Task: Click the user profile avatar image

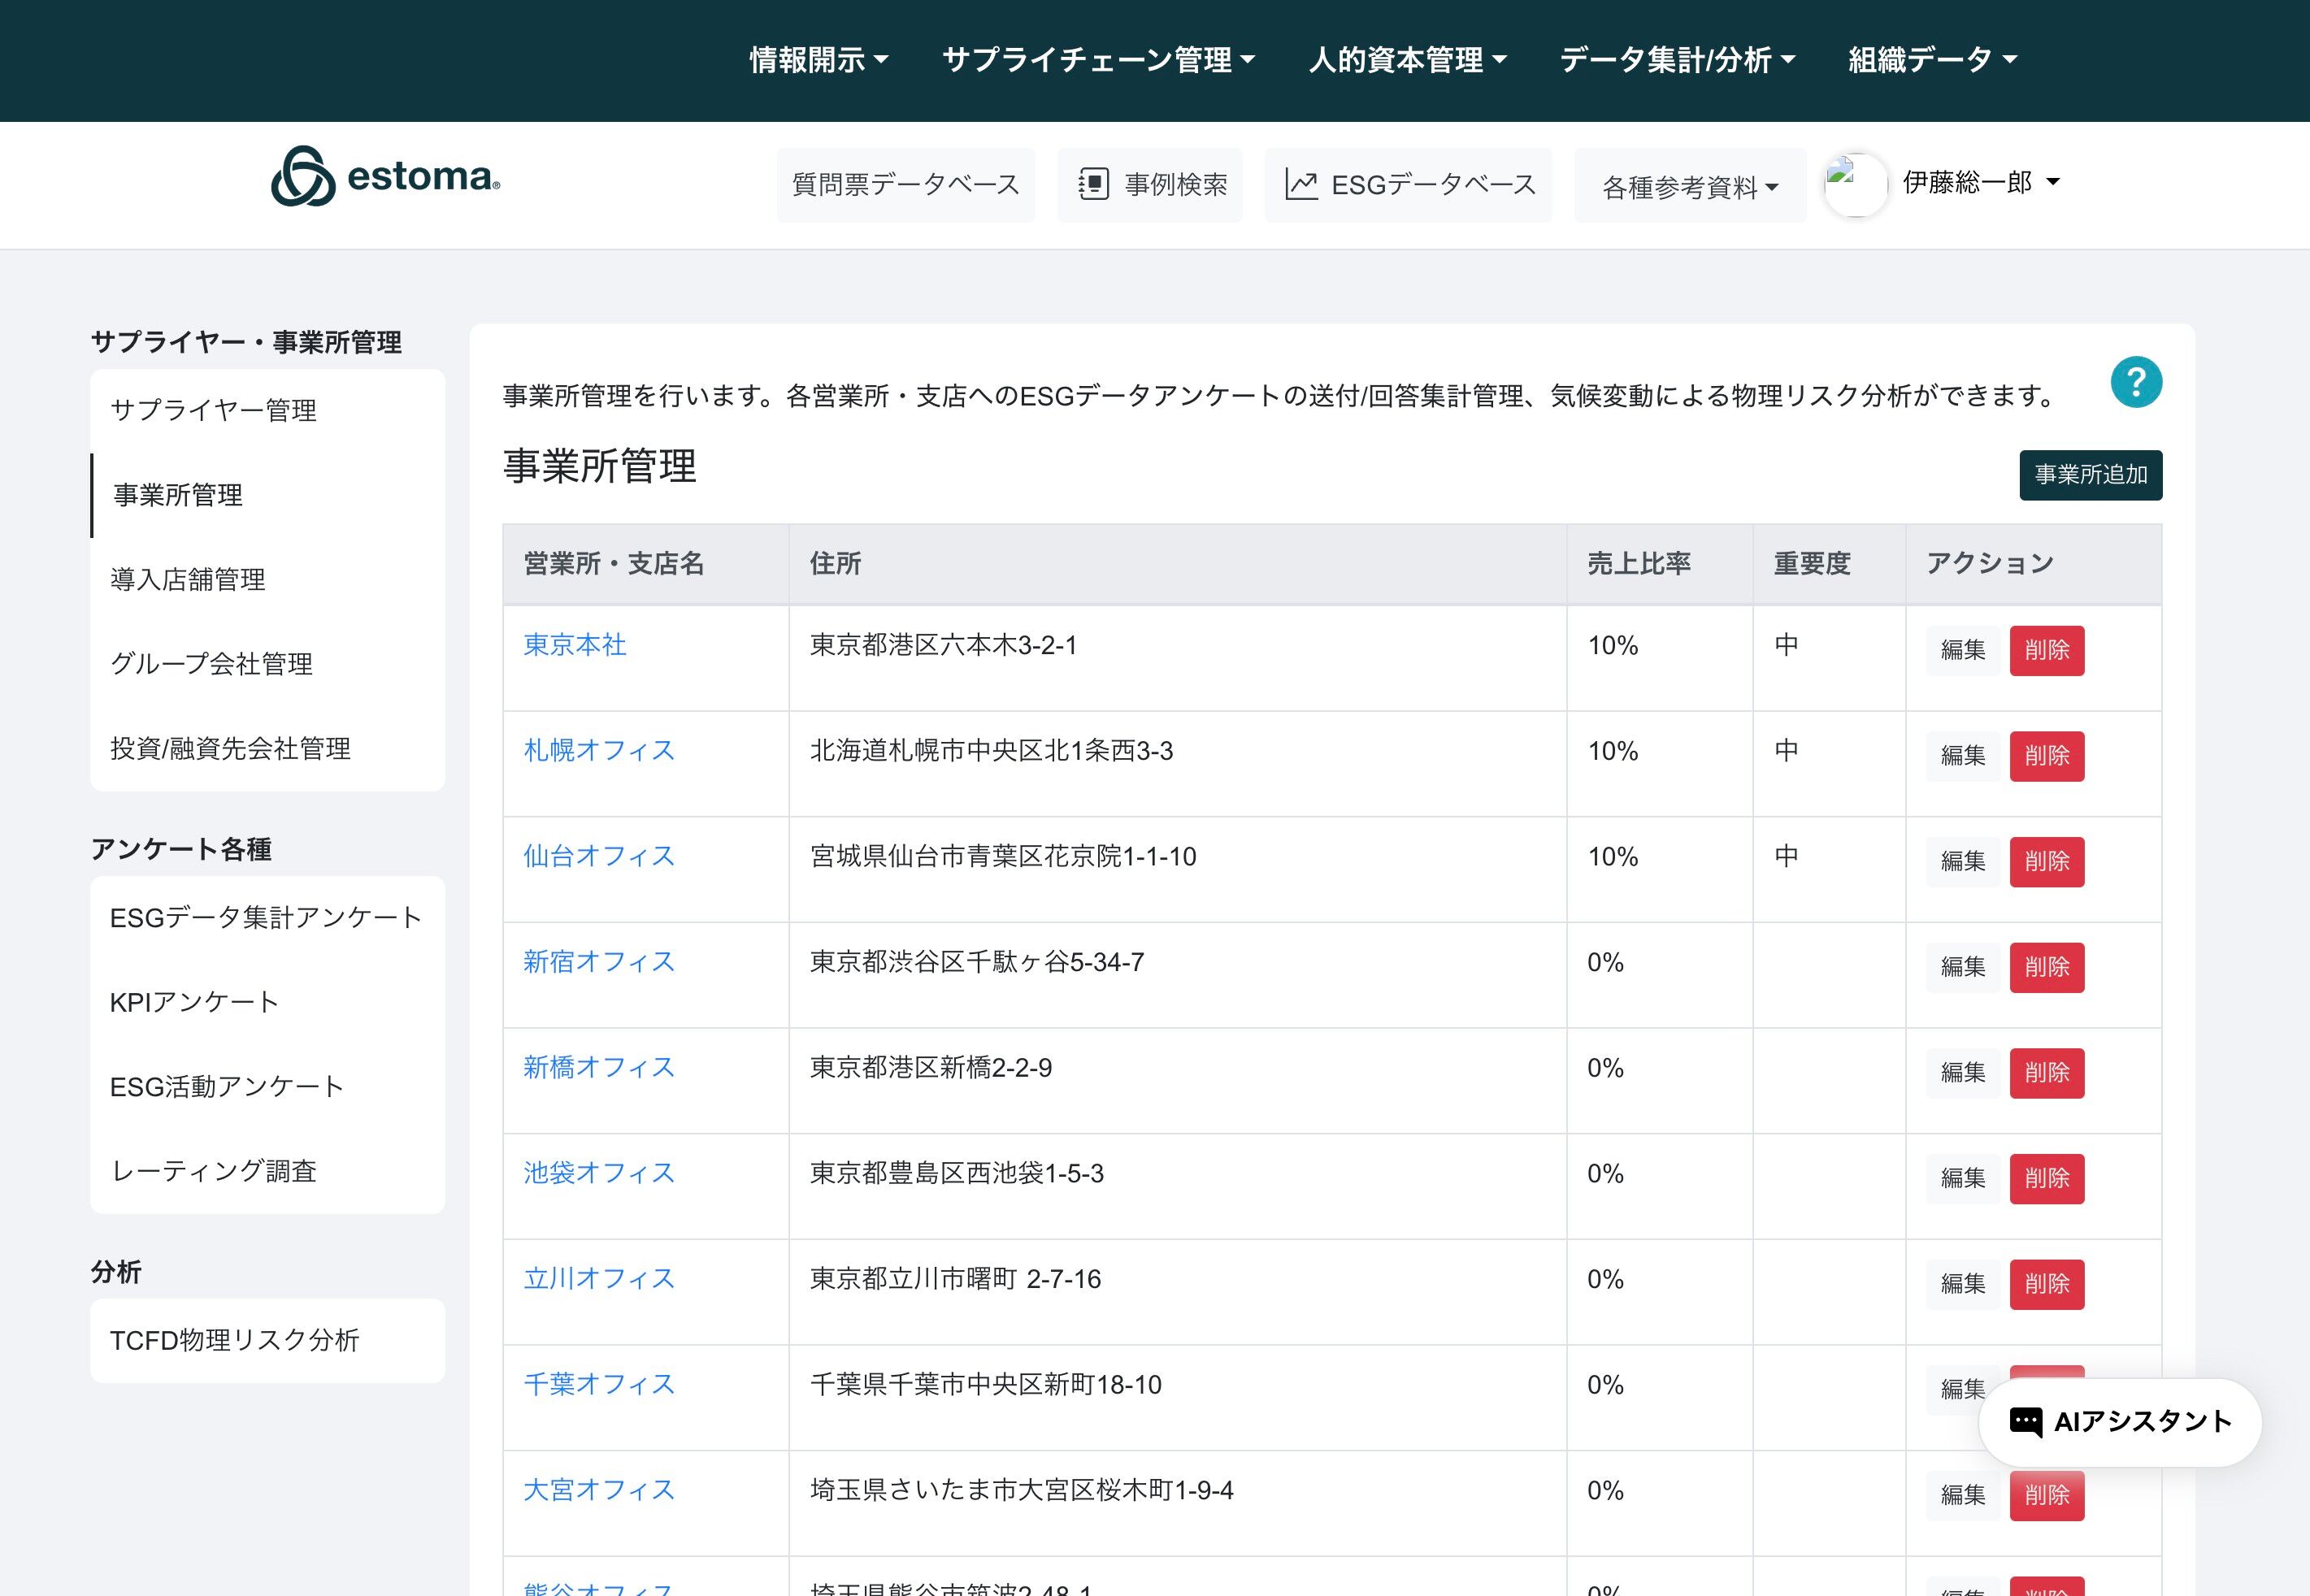Action: [x=1856, y=184]
